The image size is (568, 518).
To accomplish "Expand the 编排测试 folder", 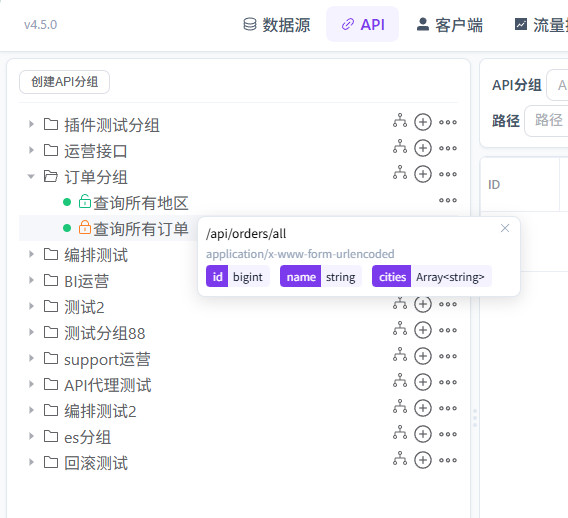I will click(x=32, y=254).
